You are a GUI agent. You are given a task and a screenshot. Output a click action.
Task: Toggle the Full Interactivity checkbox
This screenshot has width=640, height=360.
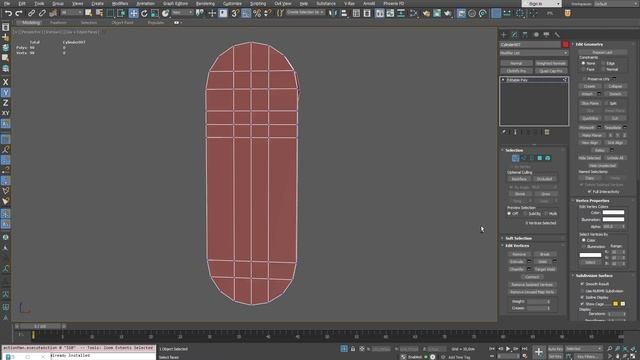coord(589,191)
